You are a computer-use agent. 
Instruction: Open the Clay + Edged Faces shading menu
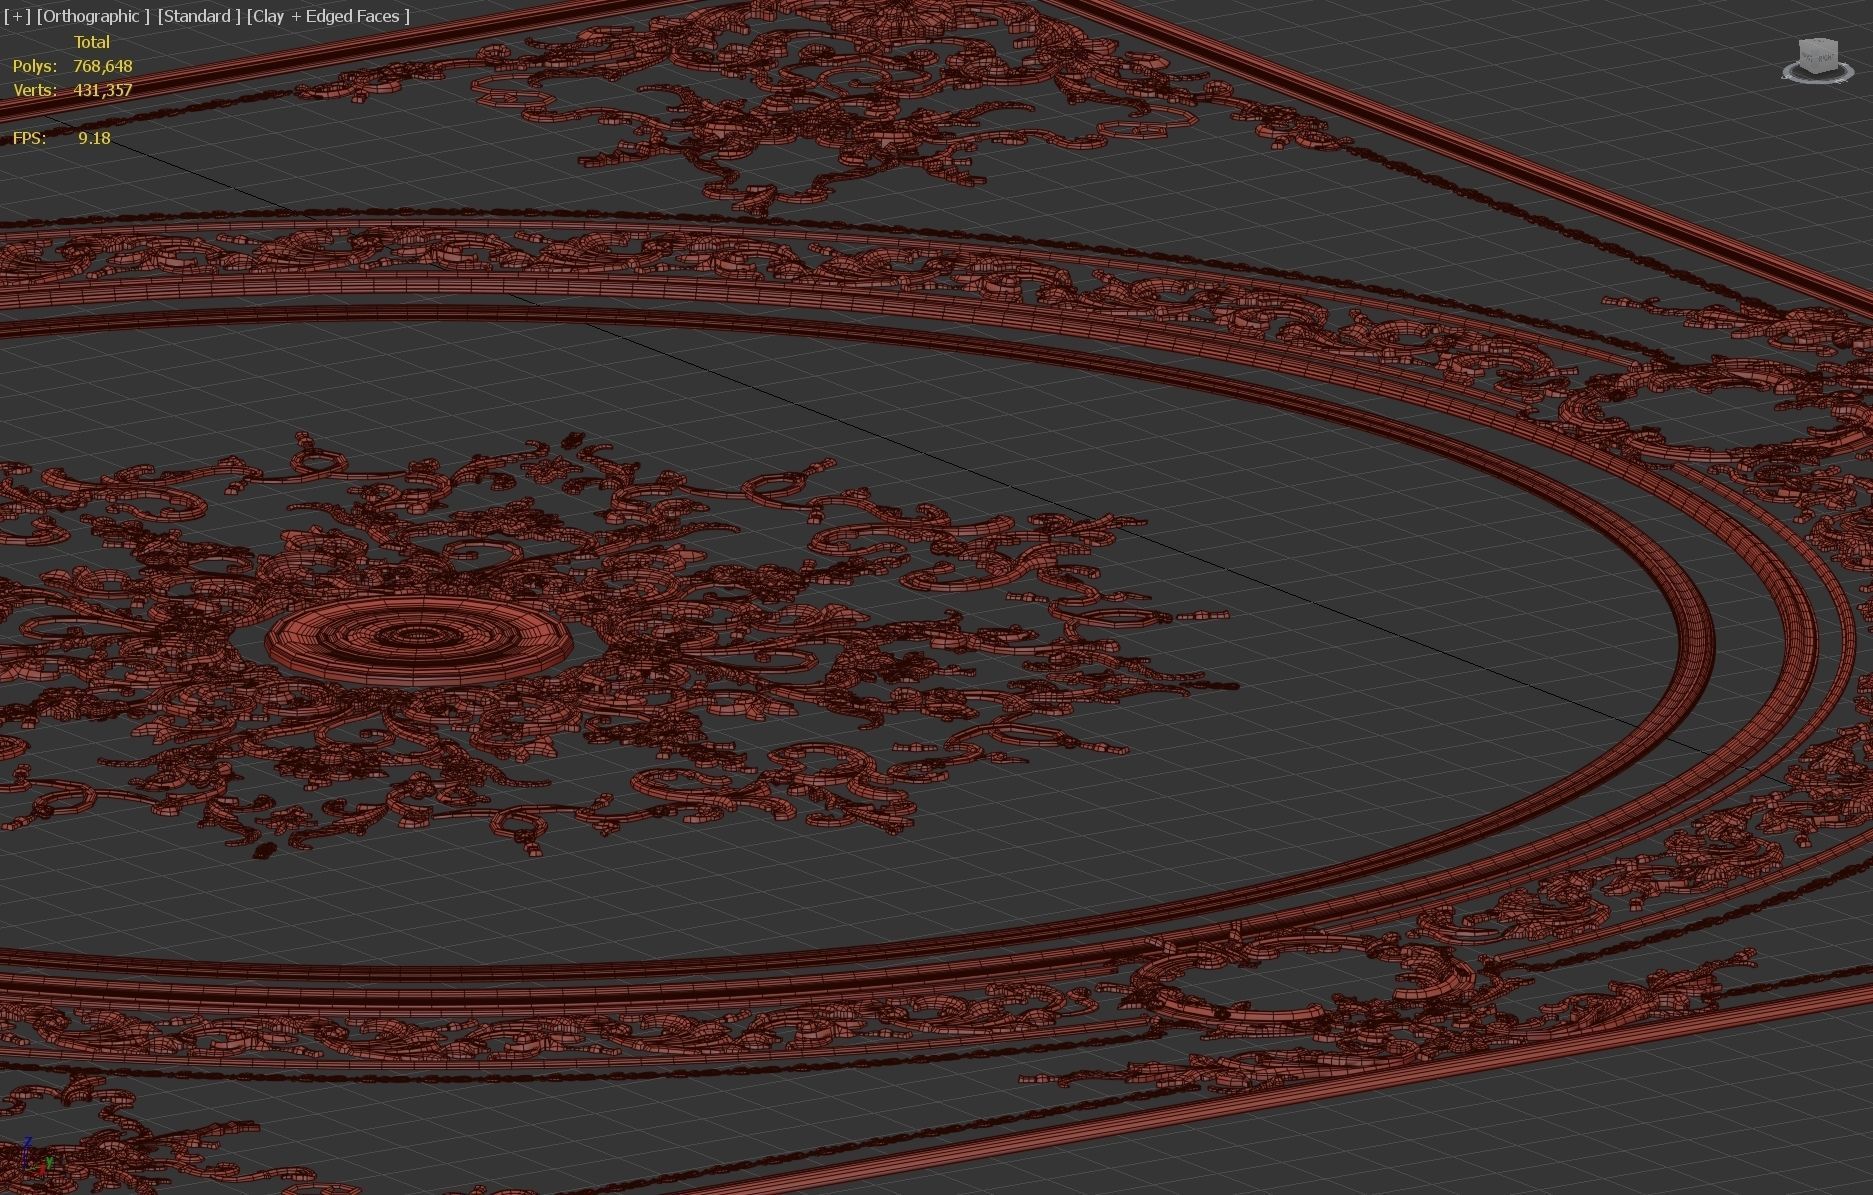click(329, 16)
